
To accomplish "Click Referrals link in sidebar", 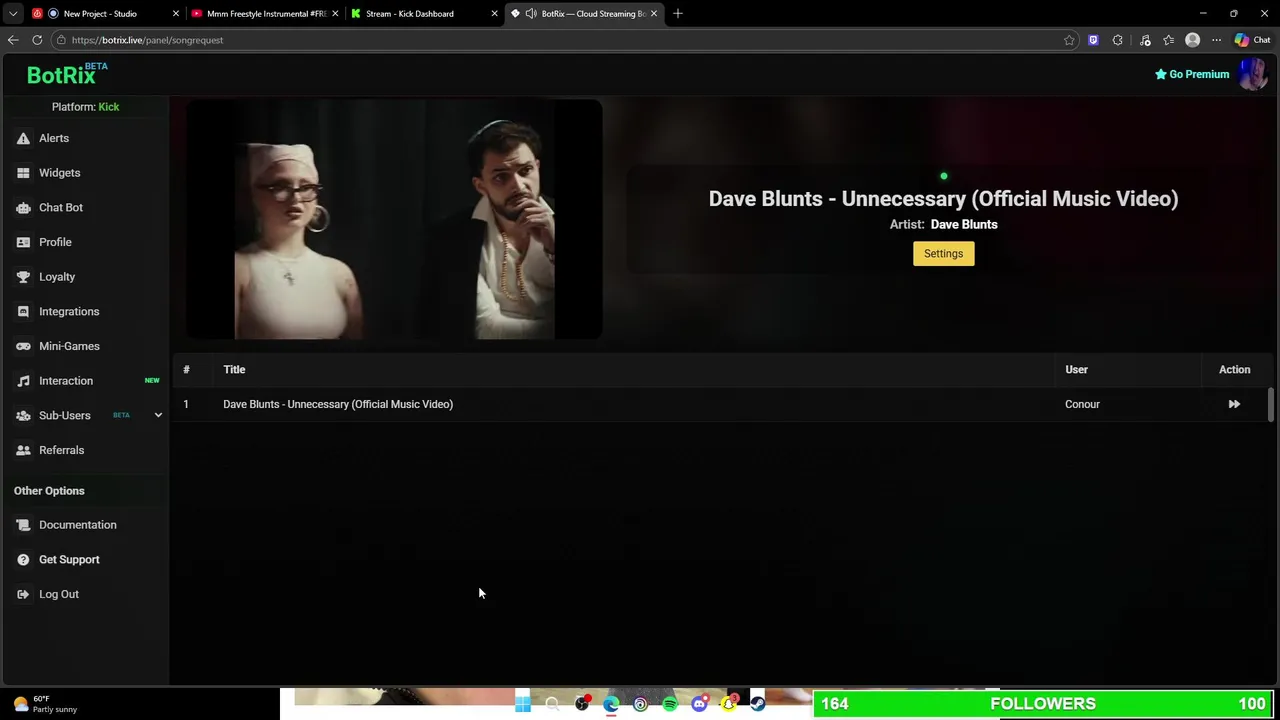I will click(x=61, y=450).
